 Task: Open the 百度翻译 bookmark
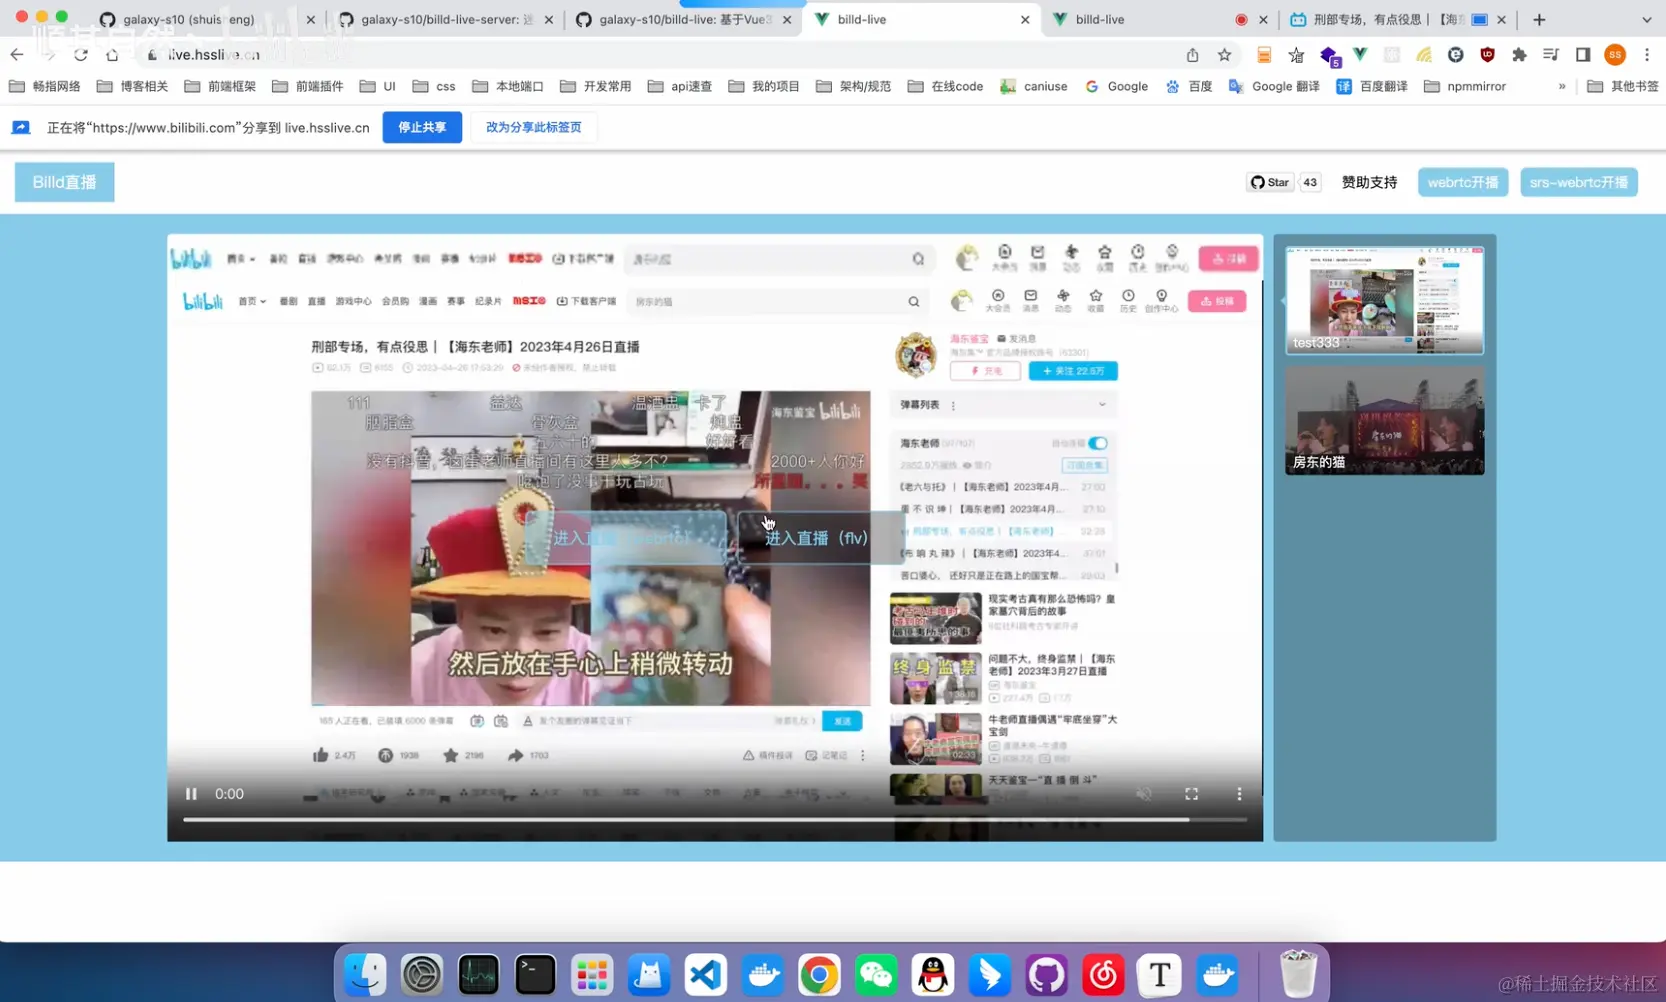(1372, 86)
